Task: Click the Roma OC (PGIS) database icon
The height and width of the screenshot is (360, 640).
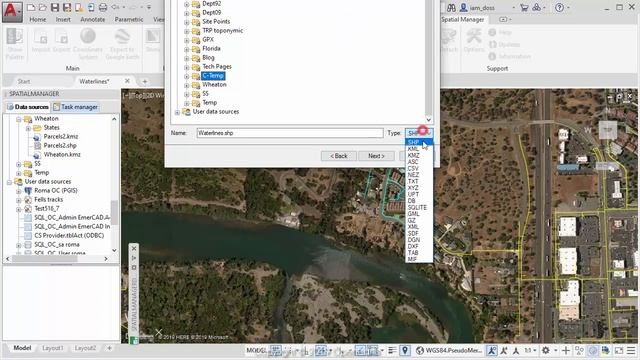Action: pyautogui.click(x=28, y=191)
